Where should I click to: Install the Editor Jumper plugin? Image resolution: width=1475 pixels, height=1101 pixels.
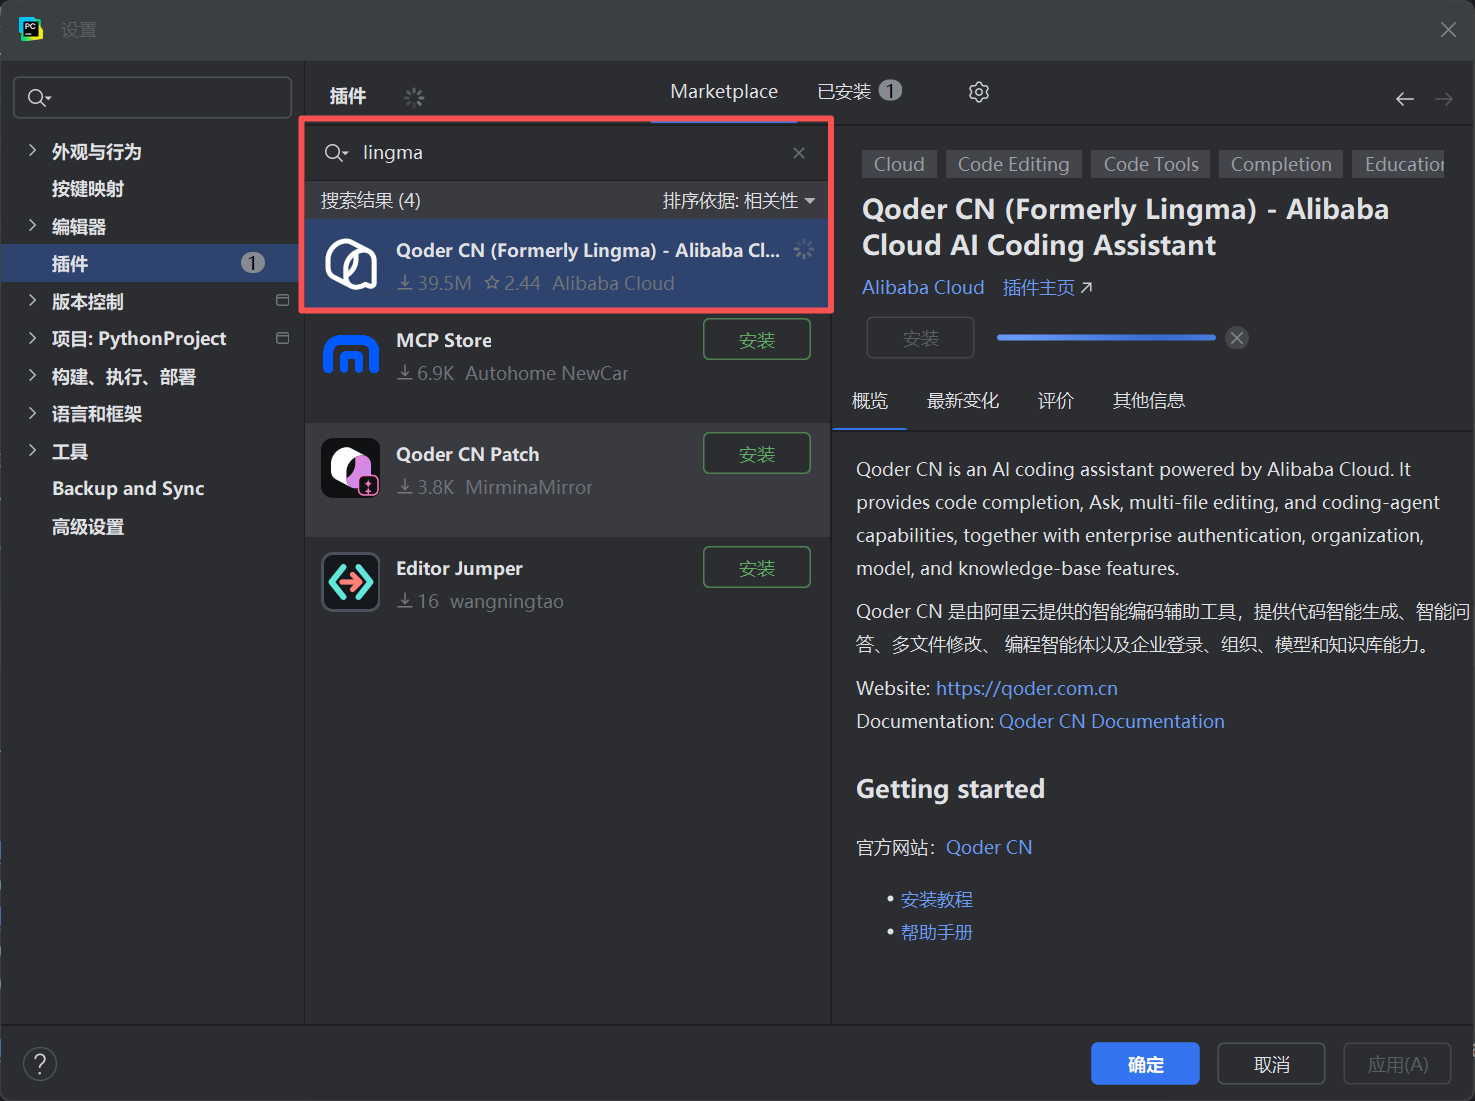(757, 568)
